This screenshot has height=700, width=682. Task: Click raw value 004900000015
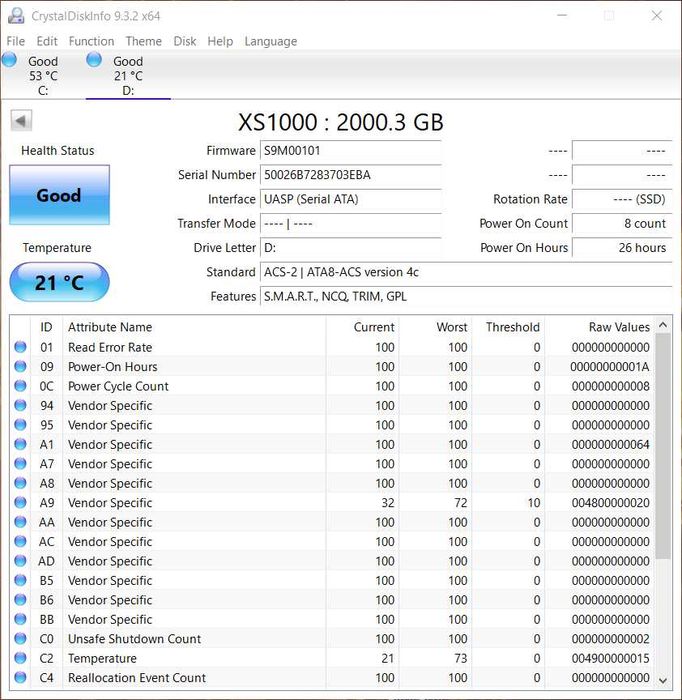[x=610, y=658]
